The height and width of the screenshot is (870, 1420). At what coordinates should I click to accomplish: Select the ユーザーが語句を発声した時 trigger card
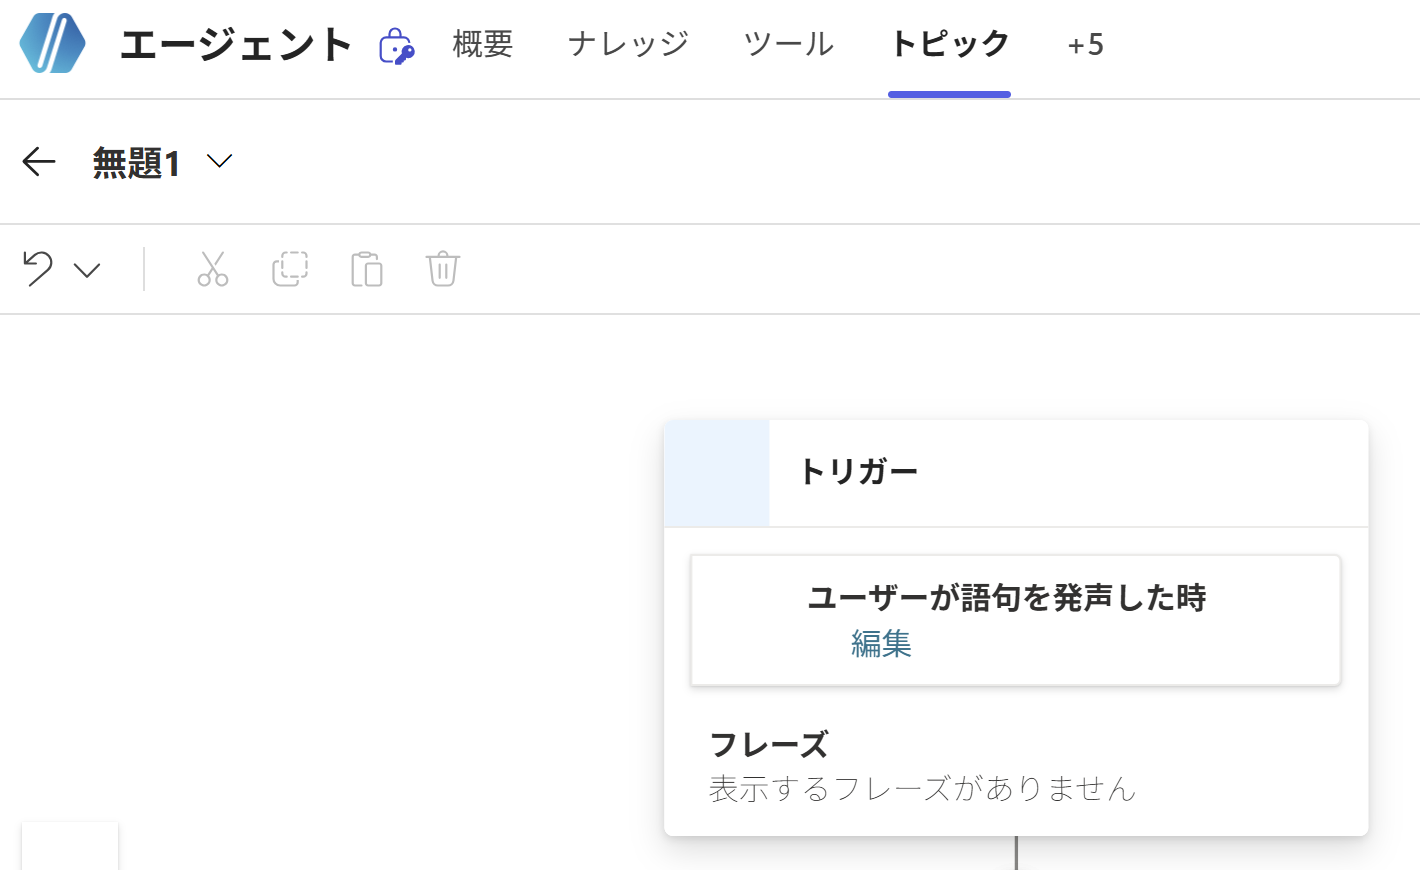(x=1016, y=620)
